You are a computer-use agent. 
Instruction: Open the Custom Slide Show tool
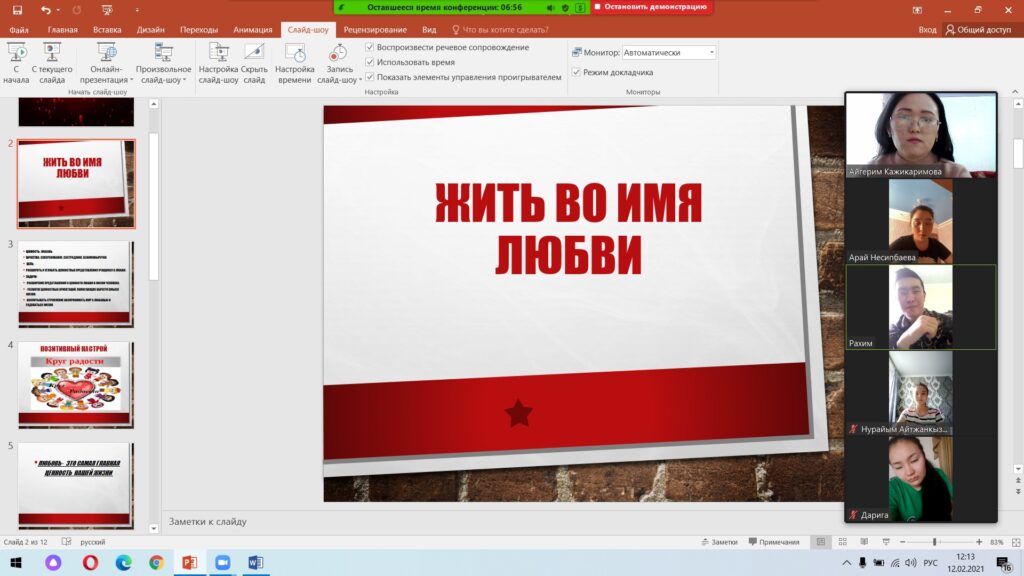(x=163, y=63)
